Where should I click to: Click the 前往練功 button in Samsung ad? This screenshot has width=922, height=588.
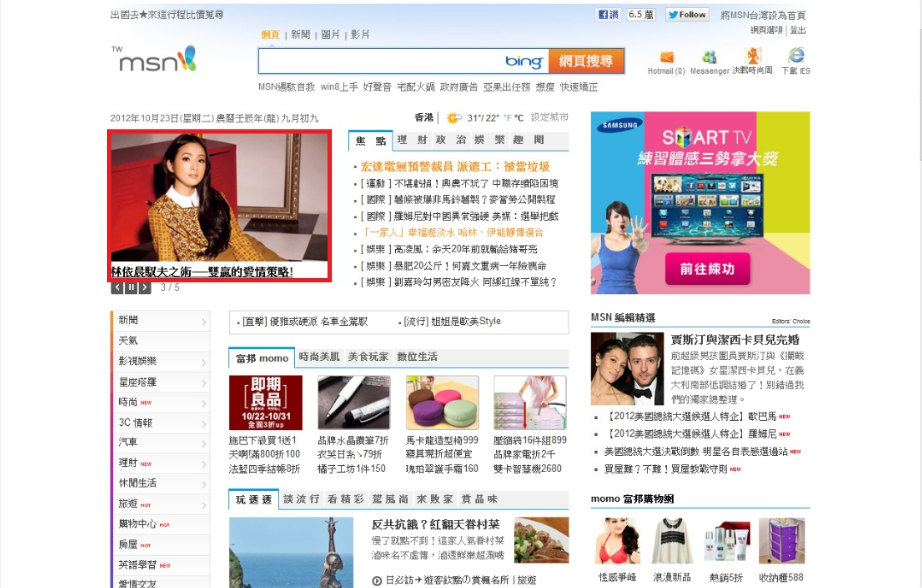tap(707, 269)
